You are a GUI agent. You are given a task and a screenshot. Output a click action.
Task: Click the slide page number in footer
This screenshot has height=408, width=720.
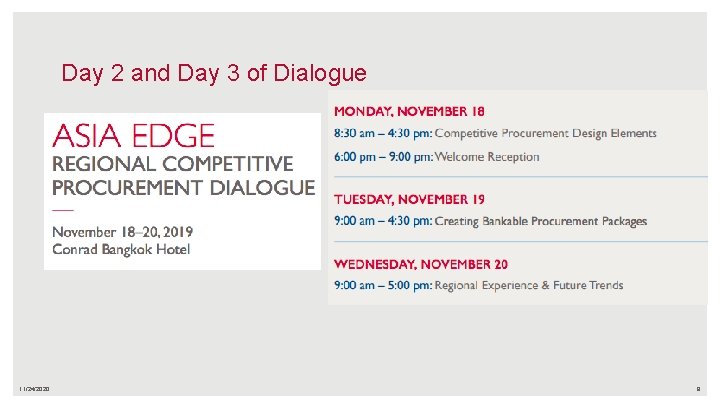tap(698, 389)
